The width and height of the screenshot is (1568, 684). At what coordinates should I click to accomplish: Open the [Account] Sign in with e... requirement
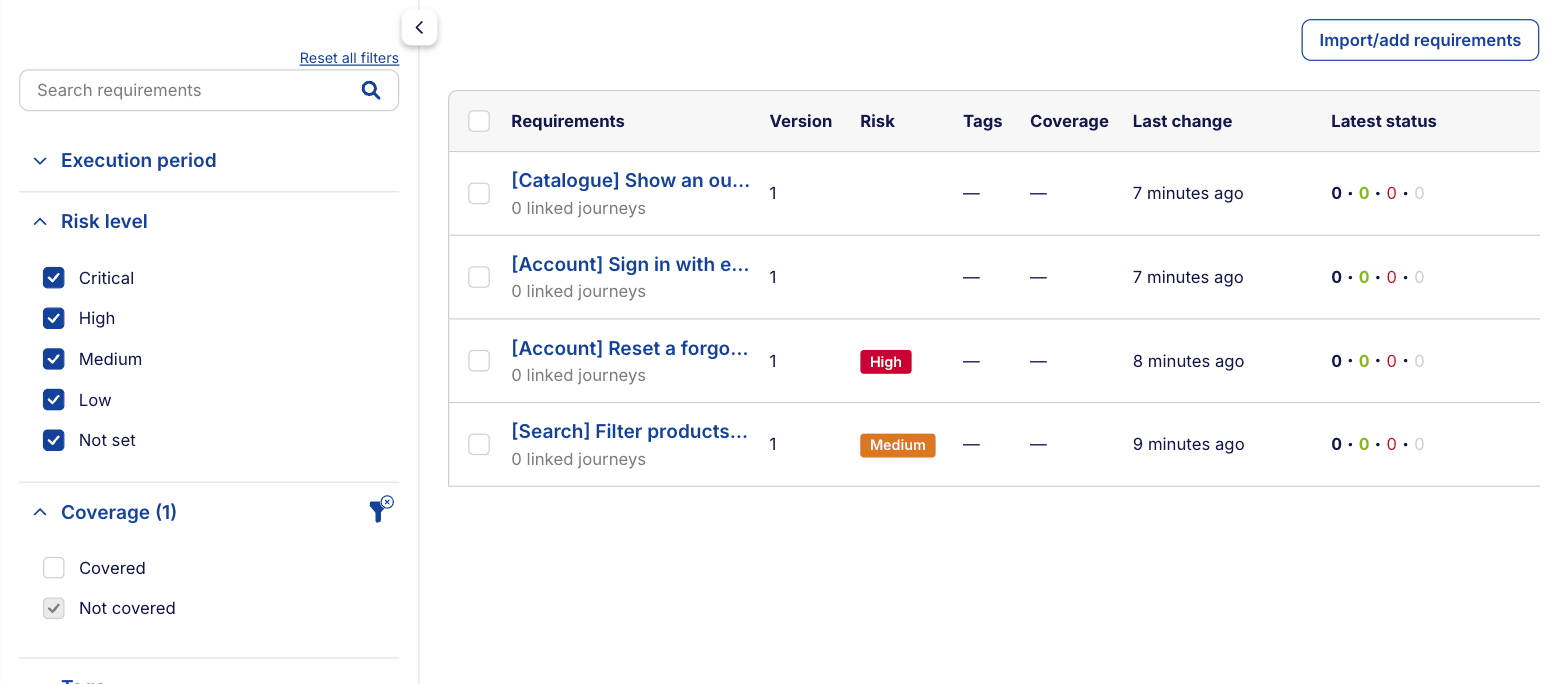(x=630, y=264)
